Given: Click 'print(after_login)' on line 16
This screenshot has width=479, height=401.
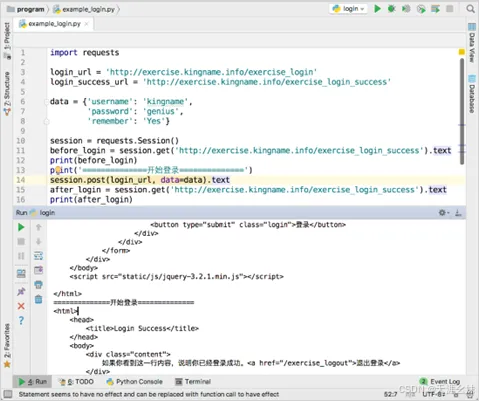Looking at the screenshot, I should 91,200.
